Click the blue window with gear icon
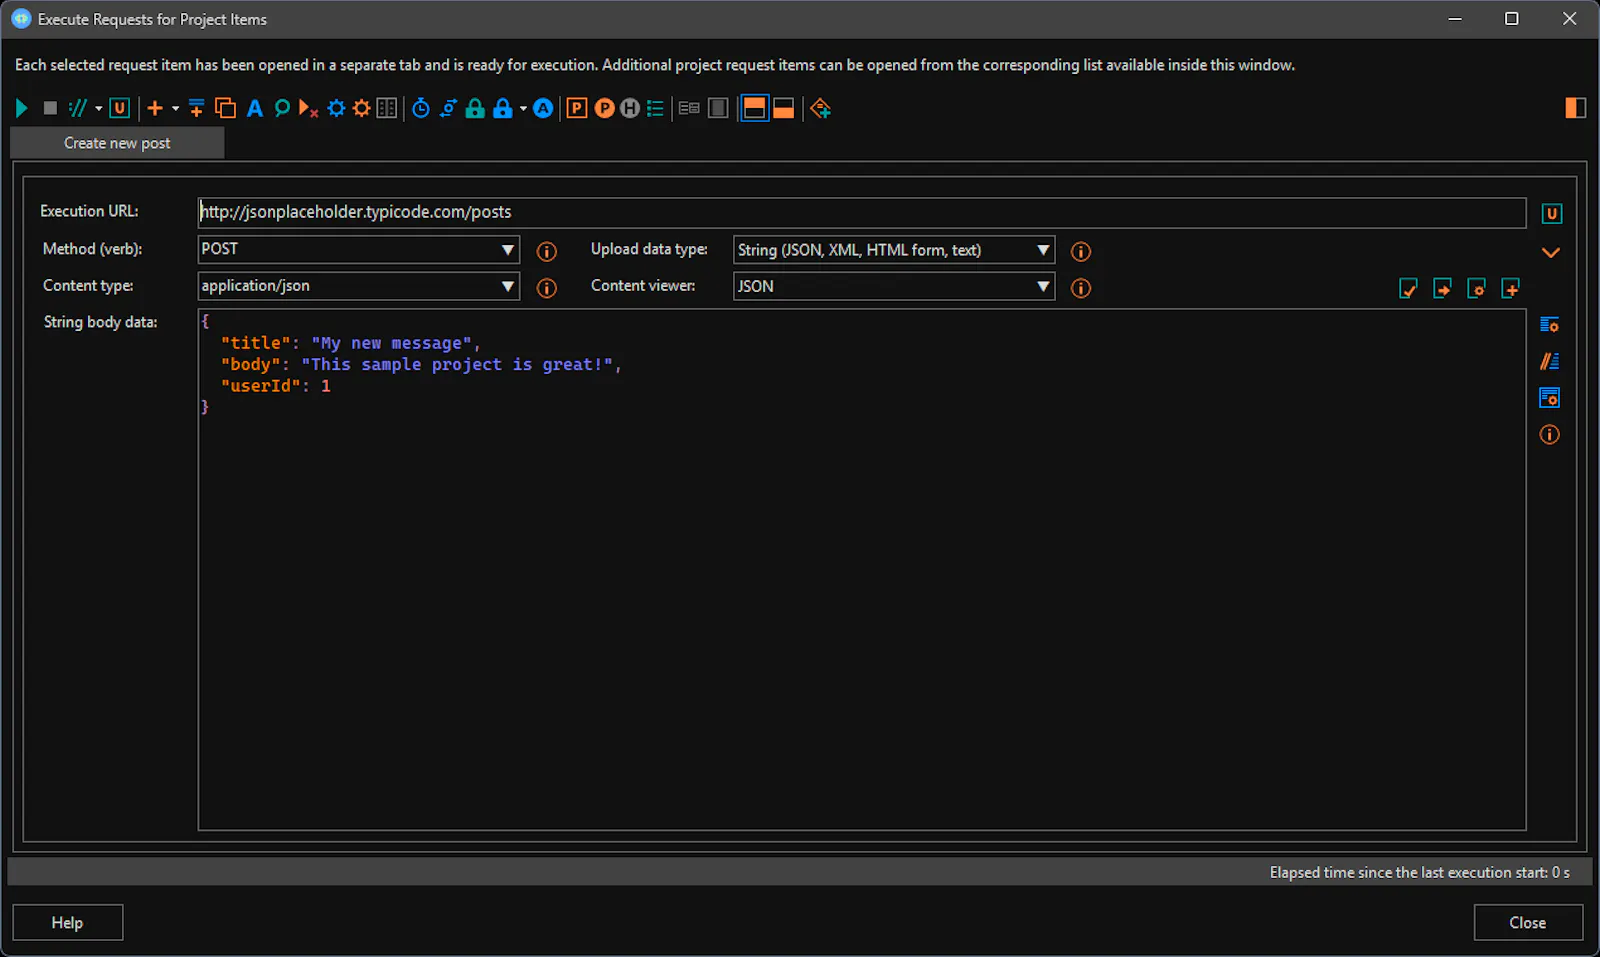The height and width of the screenshot is (957, 1600). 1549,398
